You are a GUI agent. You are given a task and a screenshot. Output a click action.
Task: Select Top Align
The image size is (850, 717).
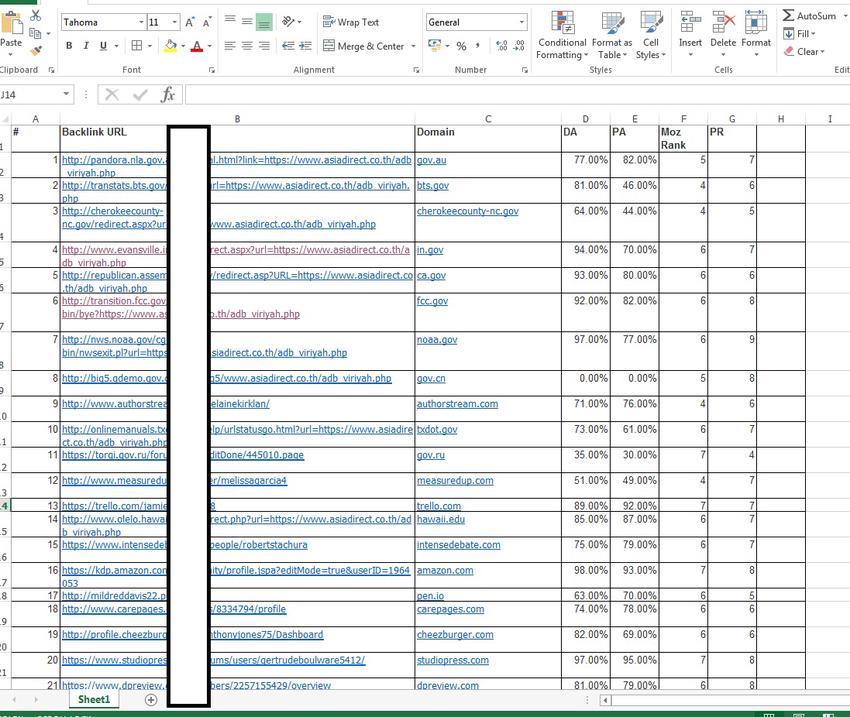230,21
